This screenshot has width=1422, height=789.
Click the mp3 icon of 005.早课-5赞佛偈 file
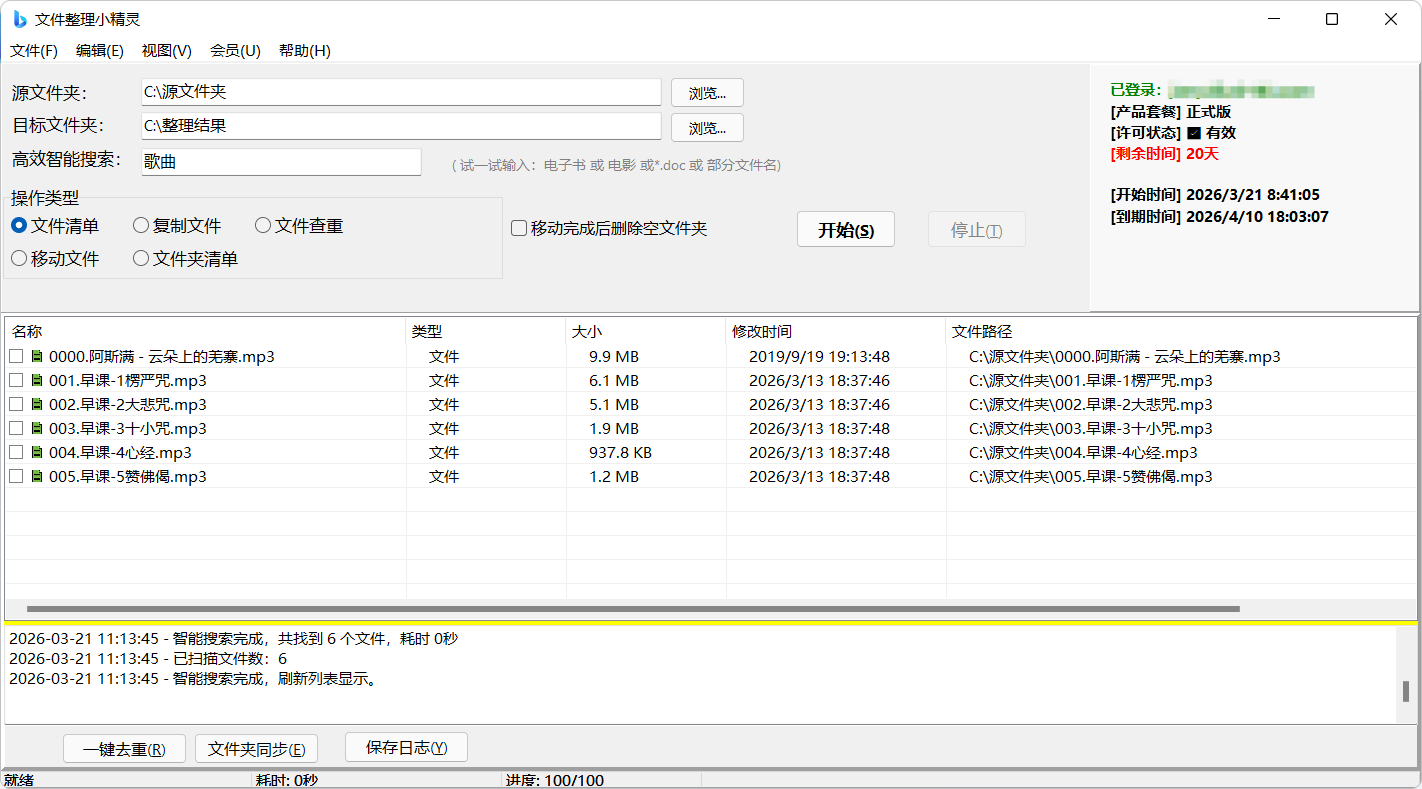click(37, 476)
